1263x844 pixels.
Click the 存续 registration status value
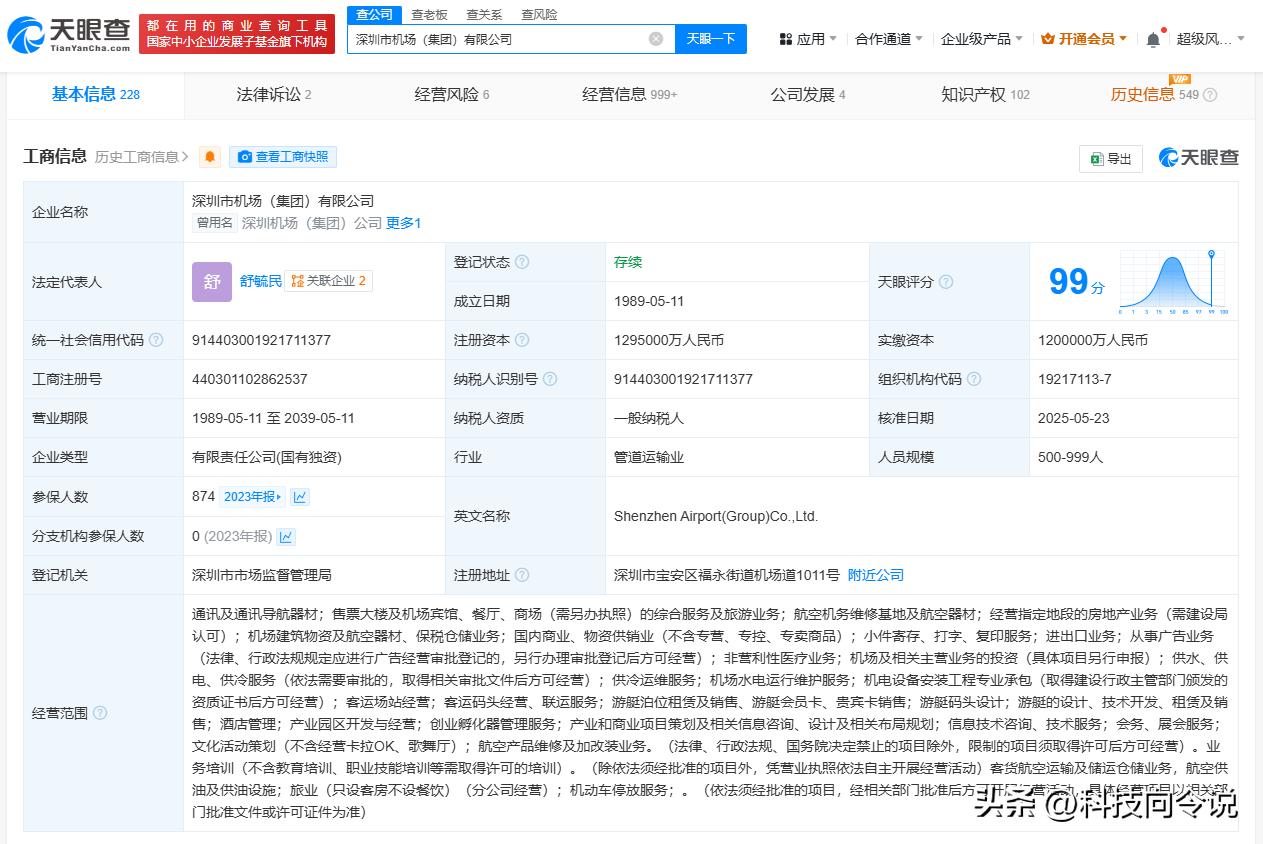click(628, 262)
